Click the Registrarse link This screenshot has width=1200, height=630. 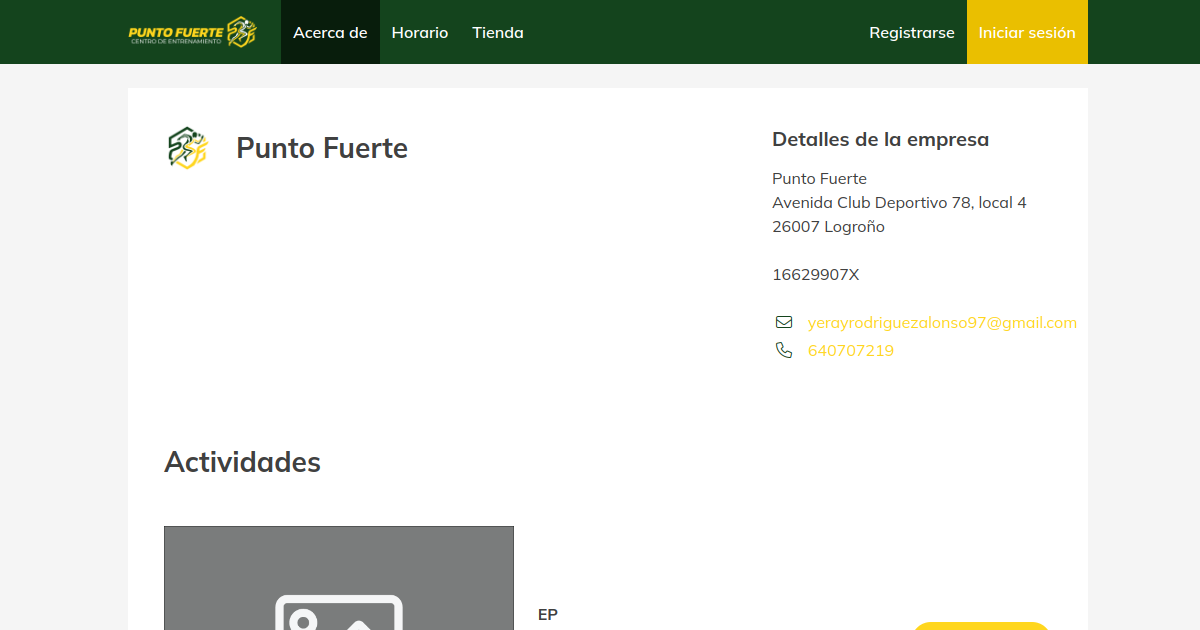click(912, 32)
